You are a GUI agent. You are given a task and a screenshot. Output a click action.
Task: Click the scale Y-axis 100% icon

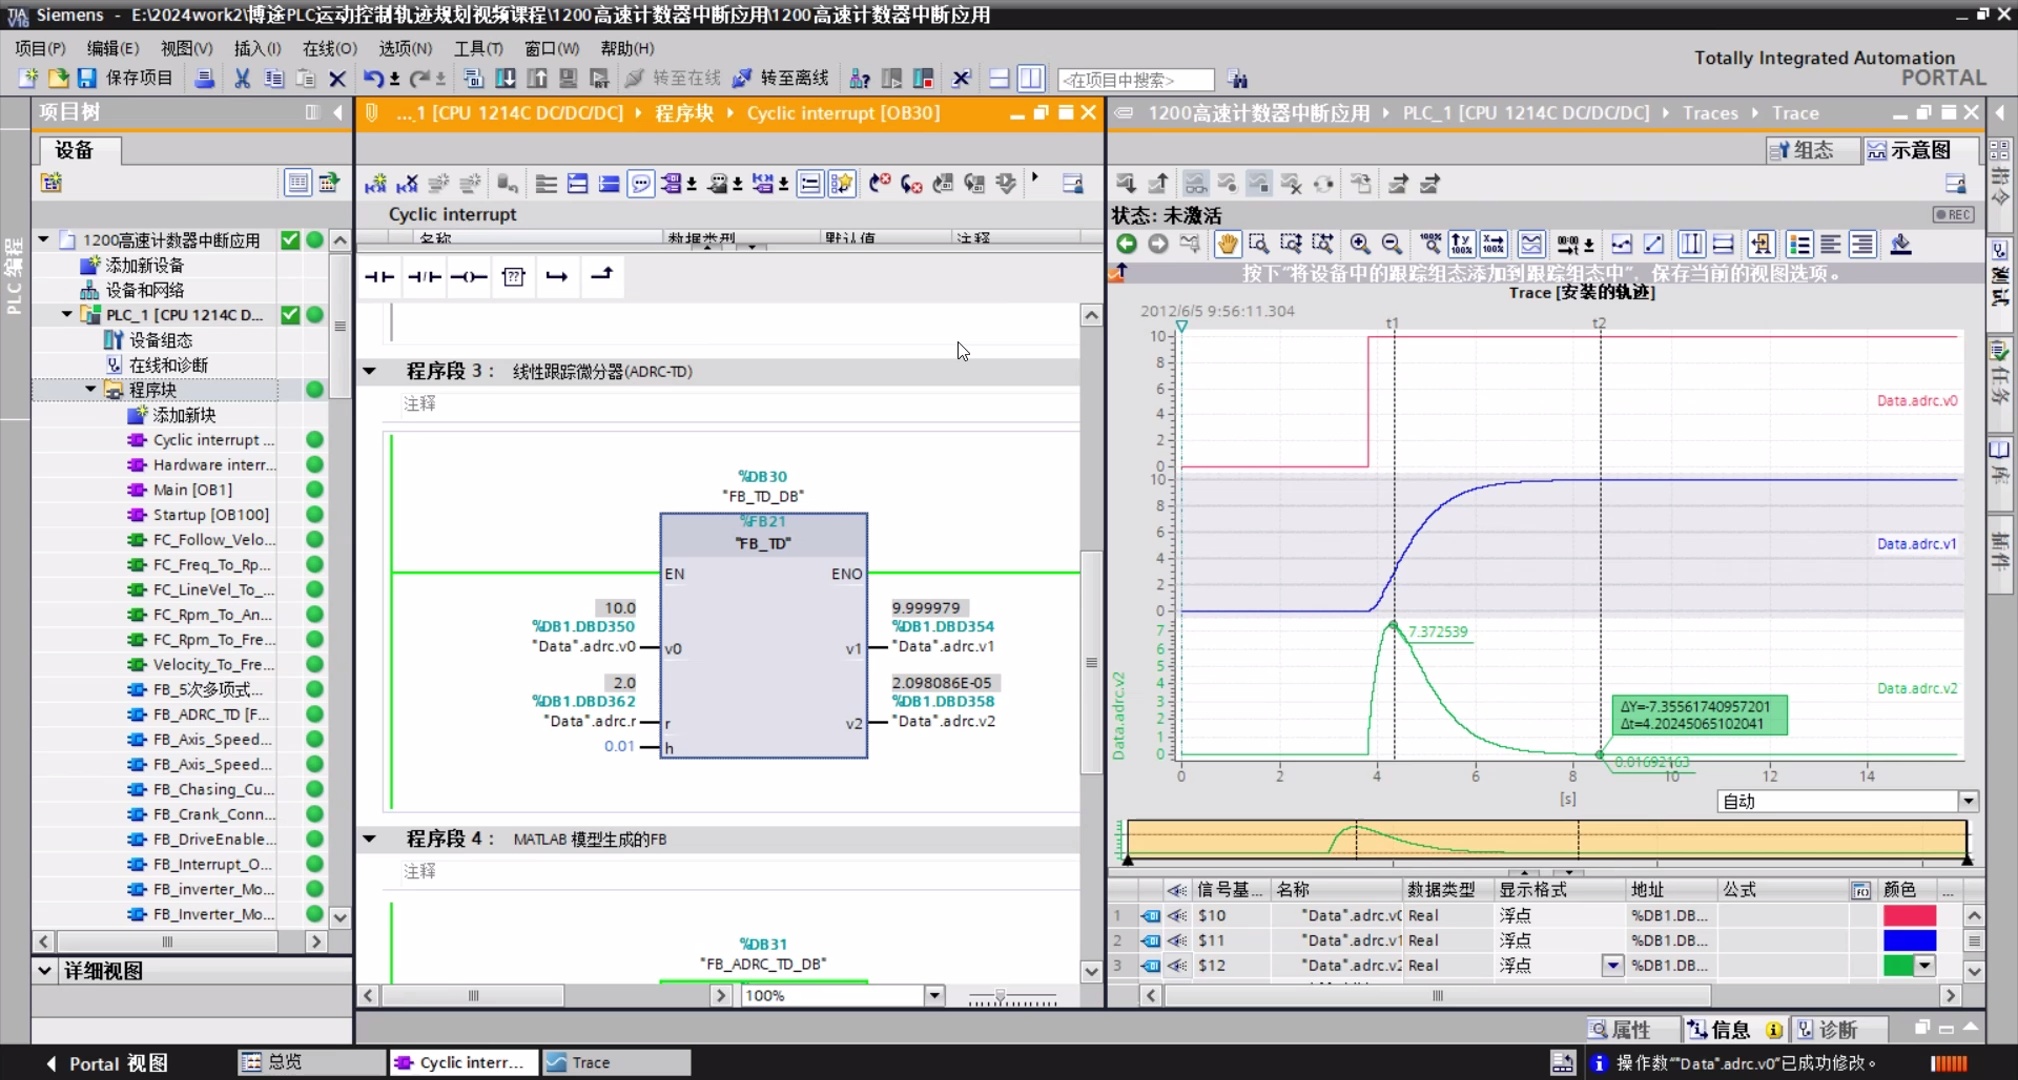pos(1461,244)
